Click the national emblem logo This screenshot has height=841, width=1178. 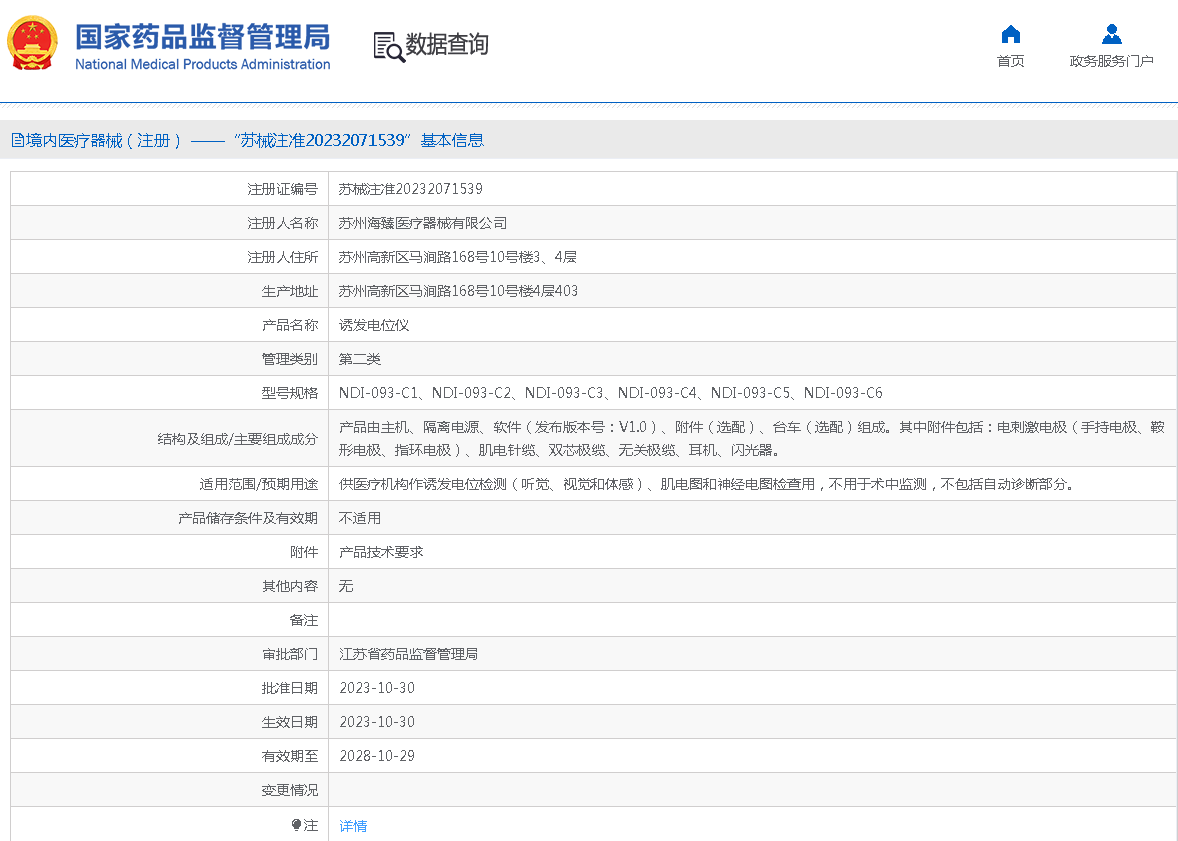click(x=33, y=44)
